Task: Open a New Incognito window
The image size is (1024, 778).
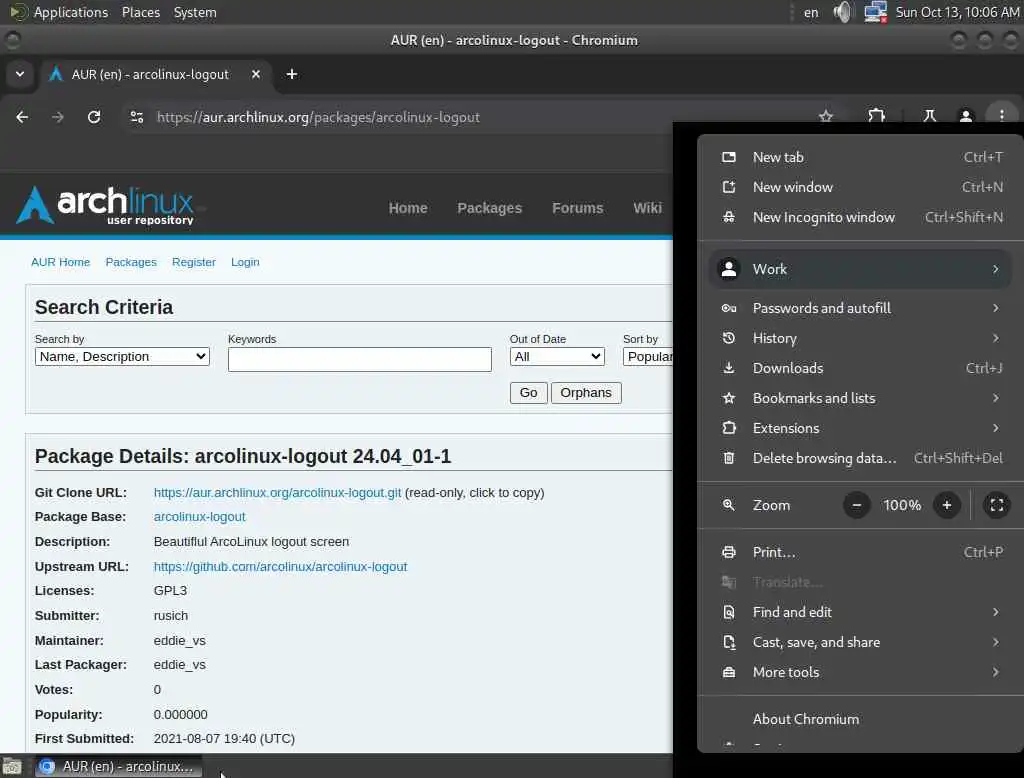Action: point(861,217)
